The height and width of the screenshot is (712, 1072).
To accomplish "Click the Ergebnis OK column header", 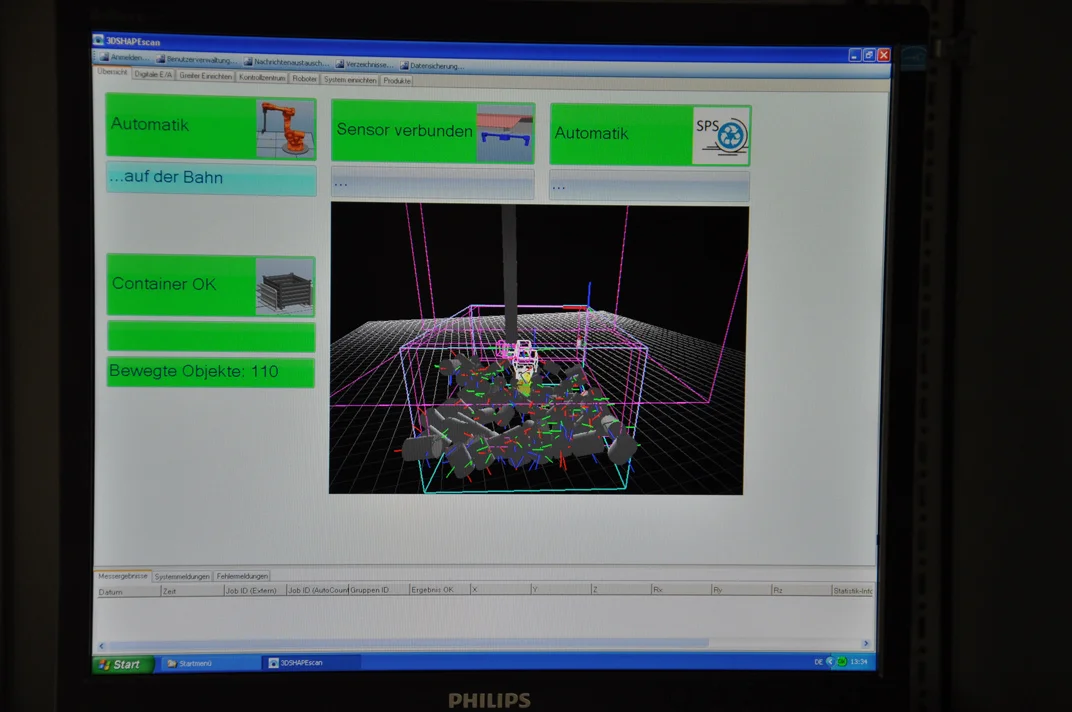I will pyautogui.click(x=440, y=589).
